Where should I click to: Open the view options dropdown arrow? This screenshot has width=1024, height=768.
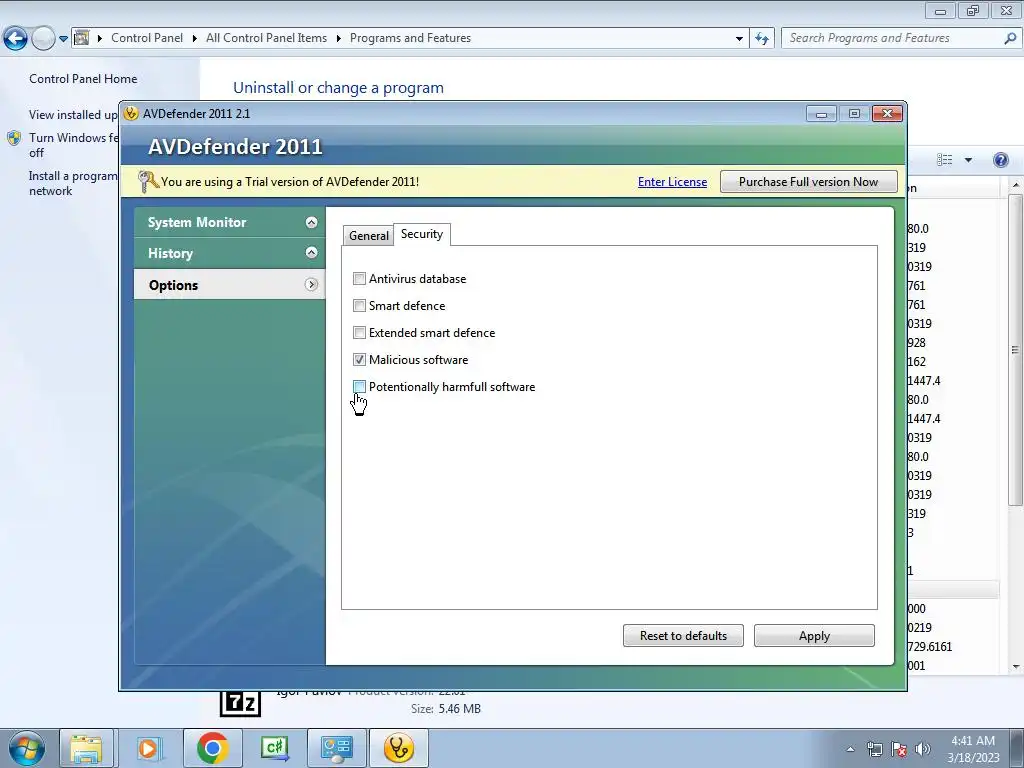point(968,160)
